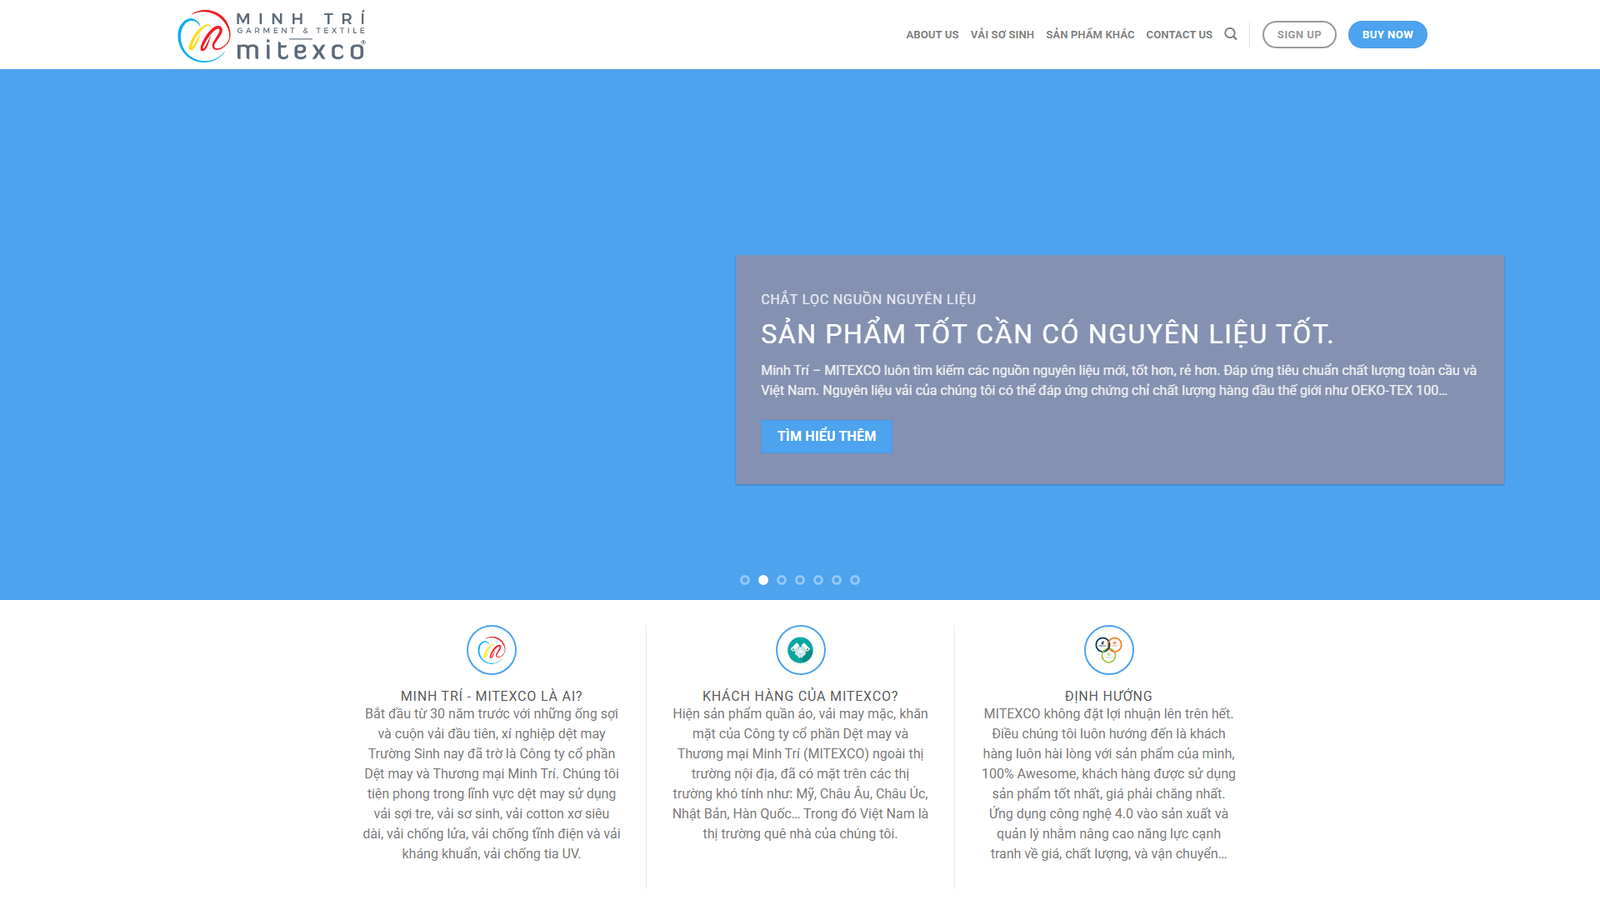
Task: Jump to third slider dot
Action: [782, 580]
